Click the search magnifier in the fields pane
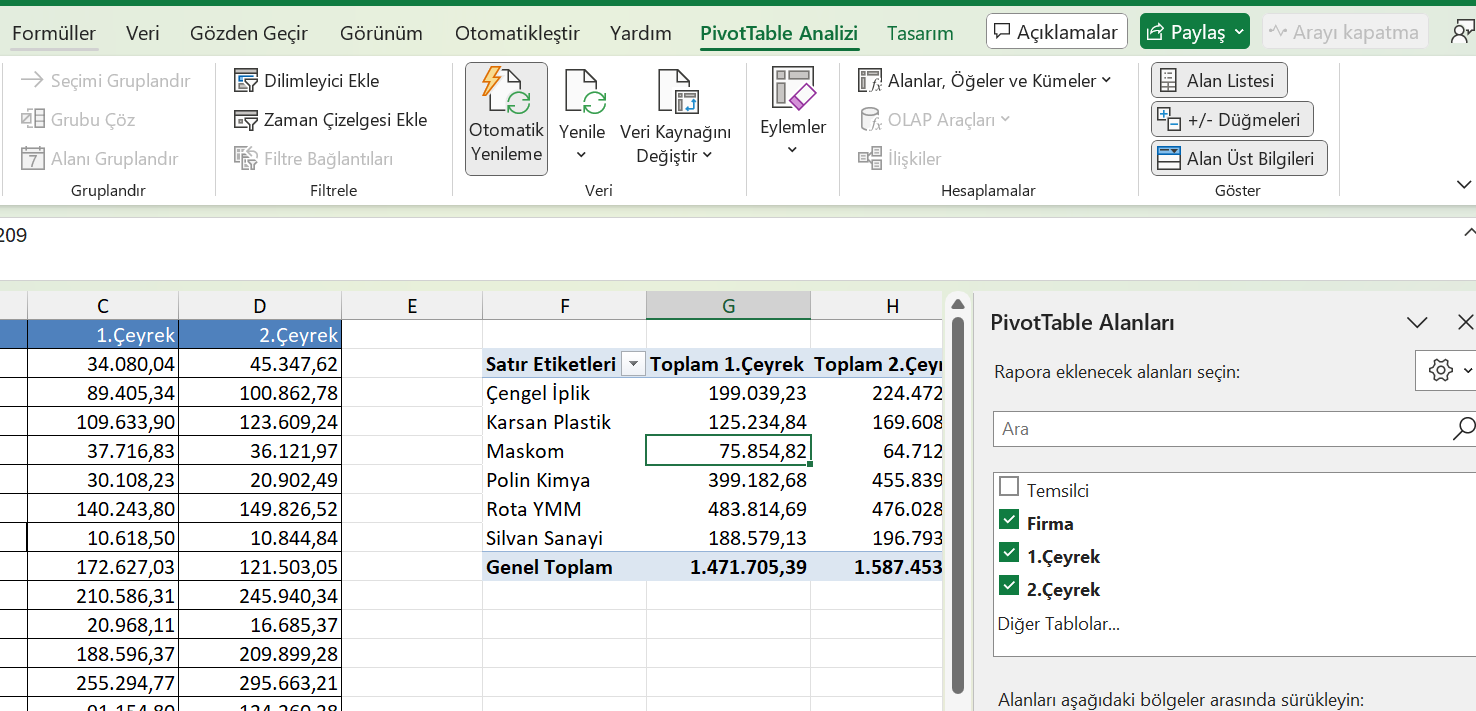The image size is (1476, 711). tap(1462, 429)
